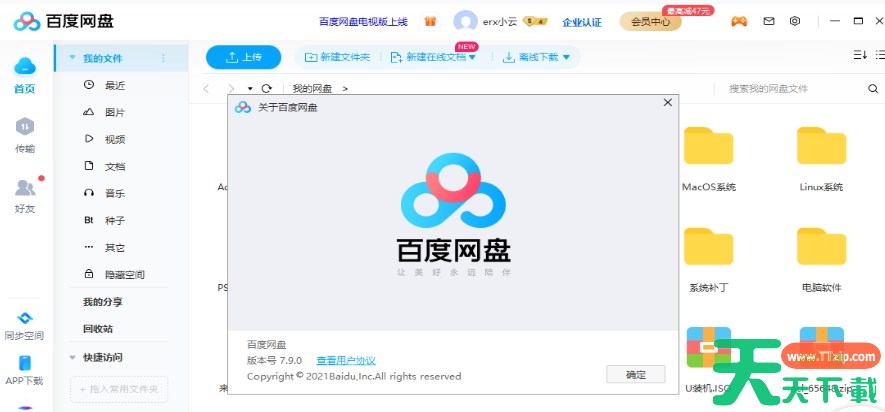
Task: Open the APP下载 phone icon
Action: pos(24,362)
